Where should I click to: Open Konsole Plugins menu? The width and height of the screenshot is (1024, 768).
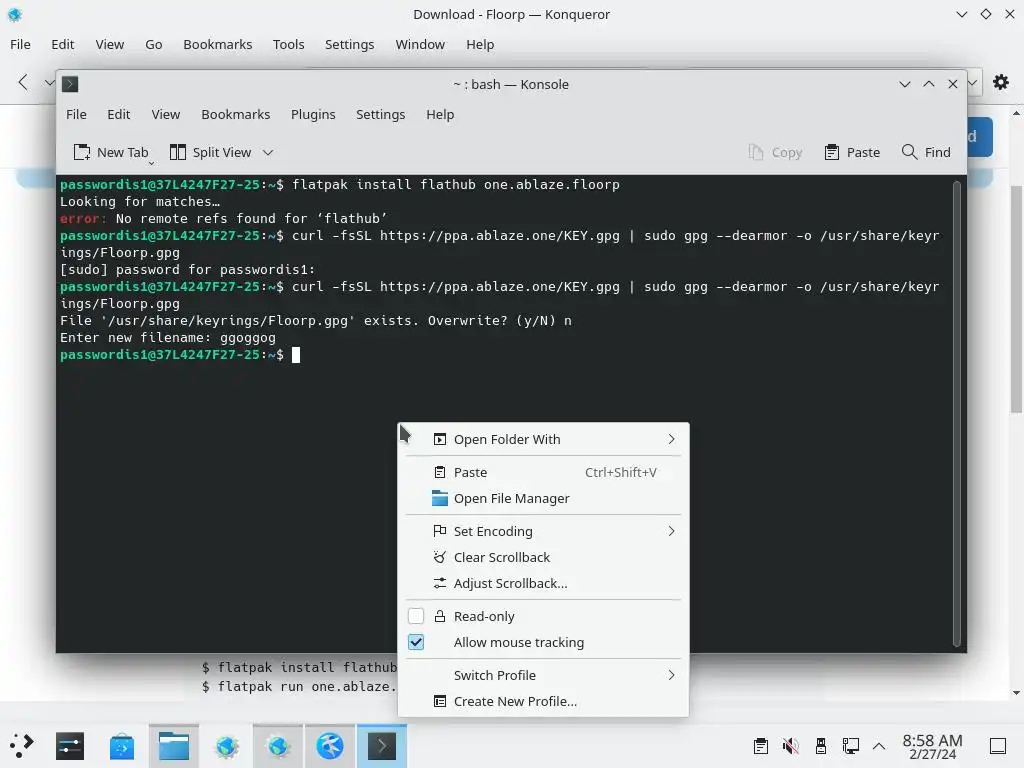(x=313, y=114)
